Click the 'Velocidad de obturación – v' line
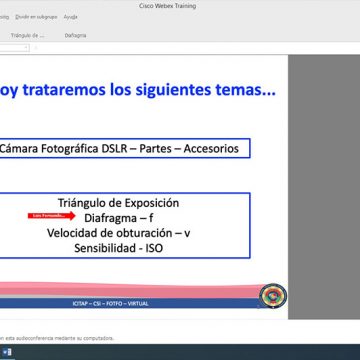Image resolution: width=360 pixels, height=360 pixels. pos(118,233)
